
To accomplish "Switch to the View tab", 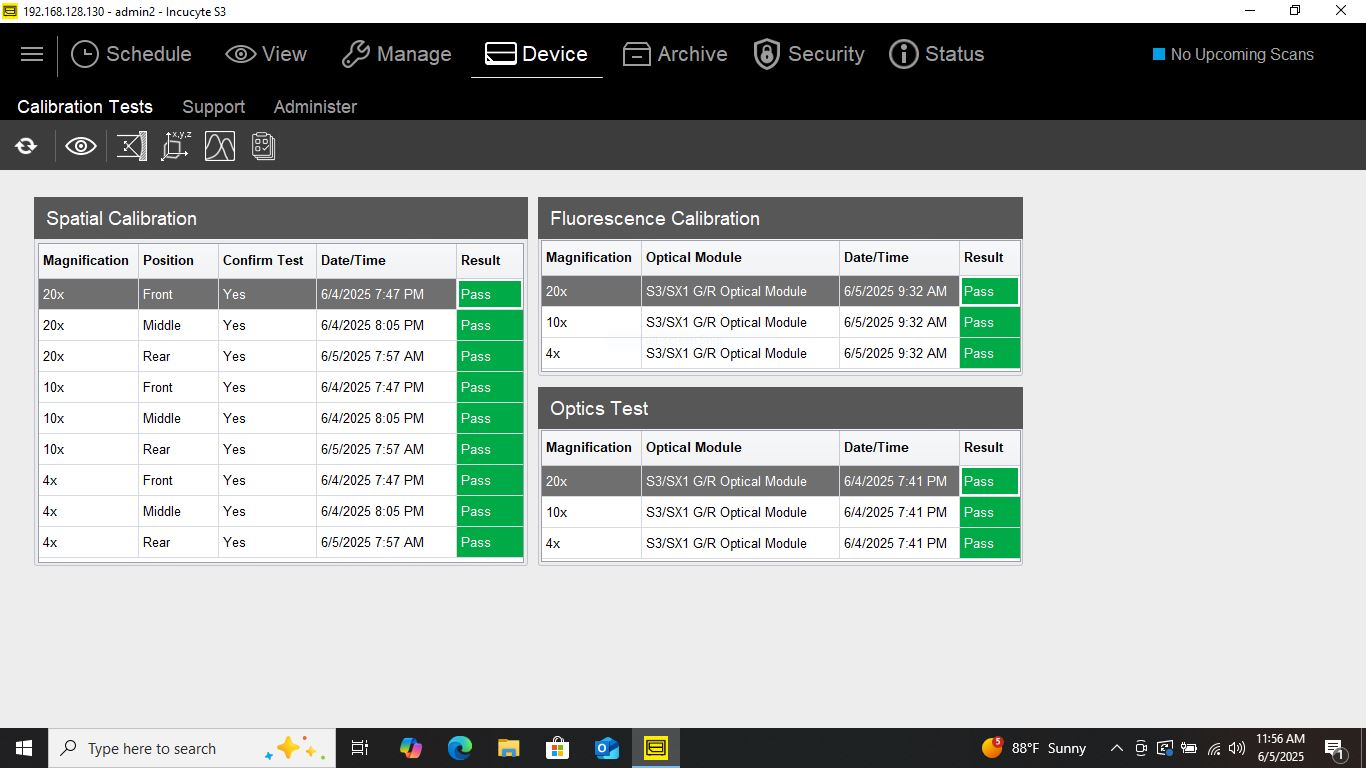I will point(266,54).
